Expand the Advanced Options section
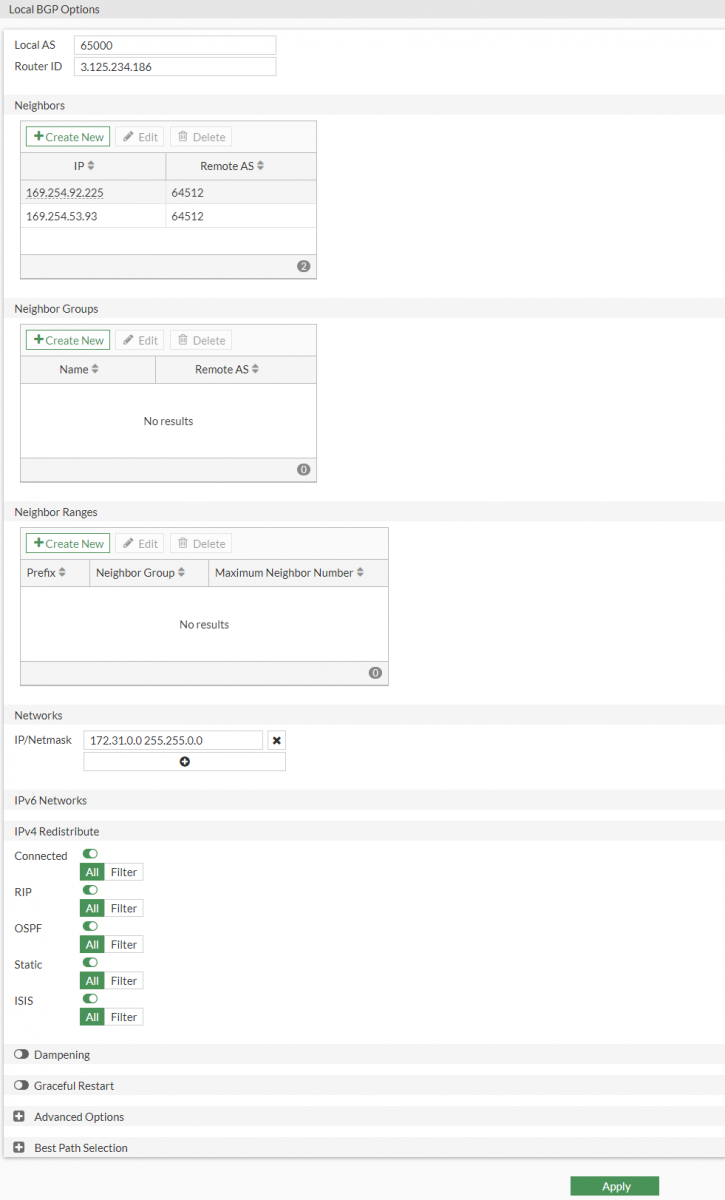This screenshot has height=1200, width=725. pos(19,1117)
